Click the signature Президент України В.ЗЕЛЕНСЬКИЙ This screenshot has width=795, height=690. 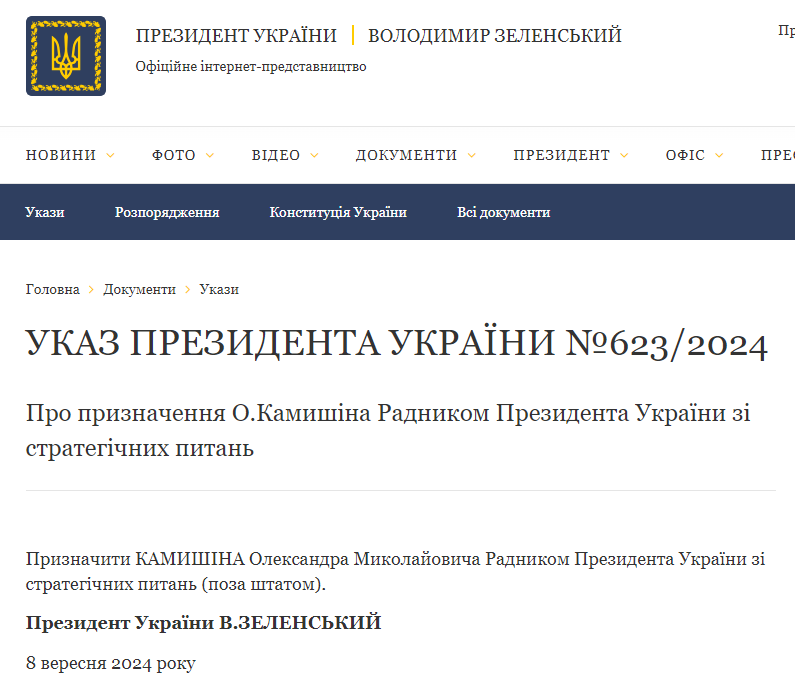click(x=203, y=623)
